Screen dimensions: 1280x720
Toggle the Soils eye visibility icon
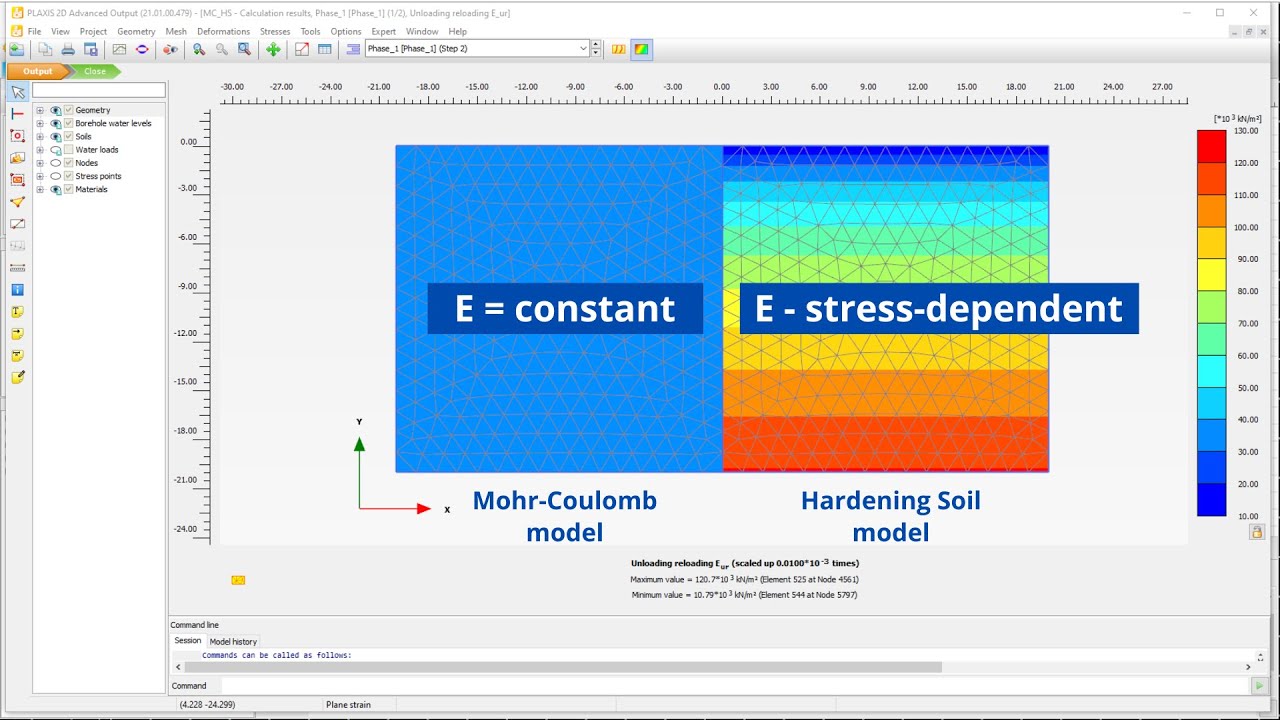pyautogui.click(x=56, y=137)
